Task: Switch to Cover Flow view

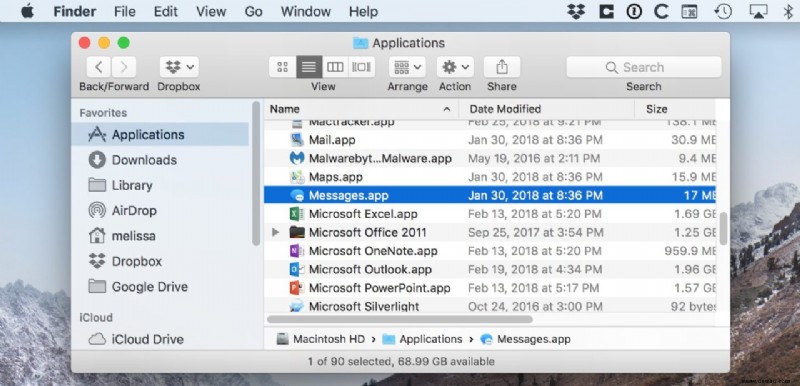Action: tap(362, 67)
